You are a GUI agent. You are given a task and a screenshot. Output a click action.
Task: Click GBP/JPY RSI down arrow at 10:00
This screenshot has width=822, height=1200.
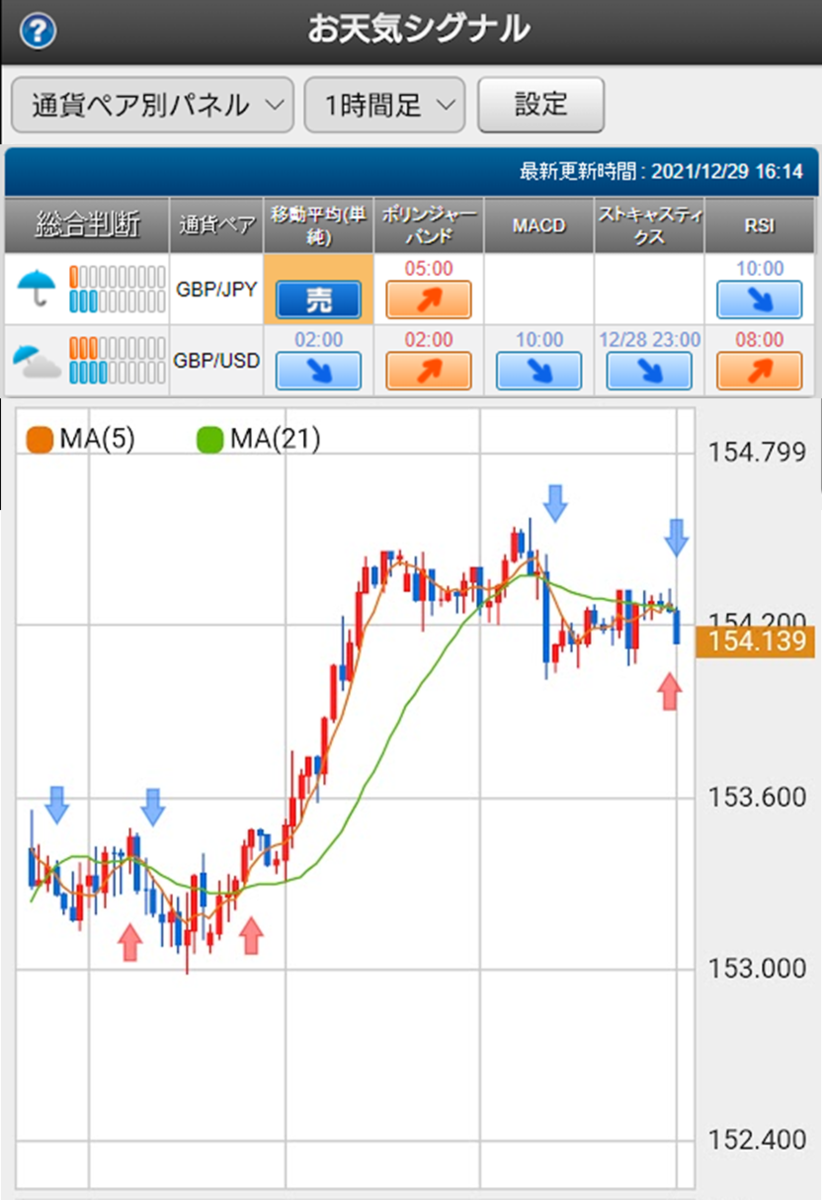[x=759, y=299]
